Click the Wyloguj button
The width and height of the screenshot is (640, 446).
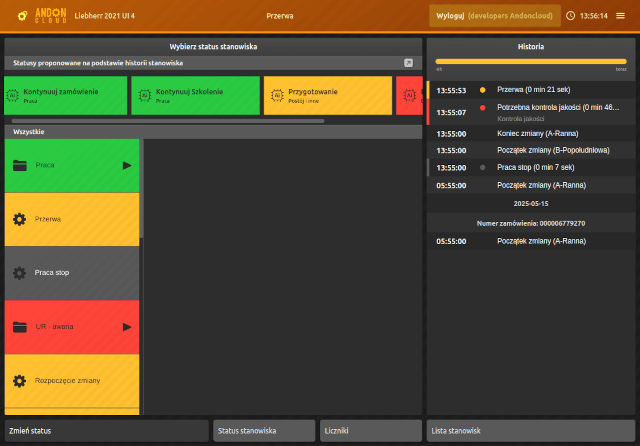coord(495,16)
